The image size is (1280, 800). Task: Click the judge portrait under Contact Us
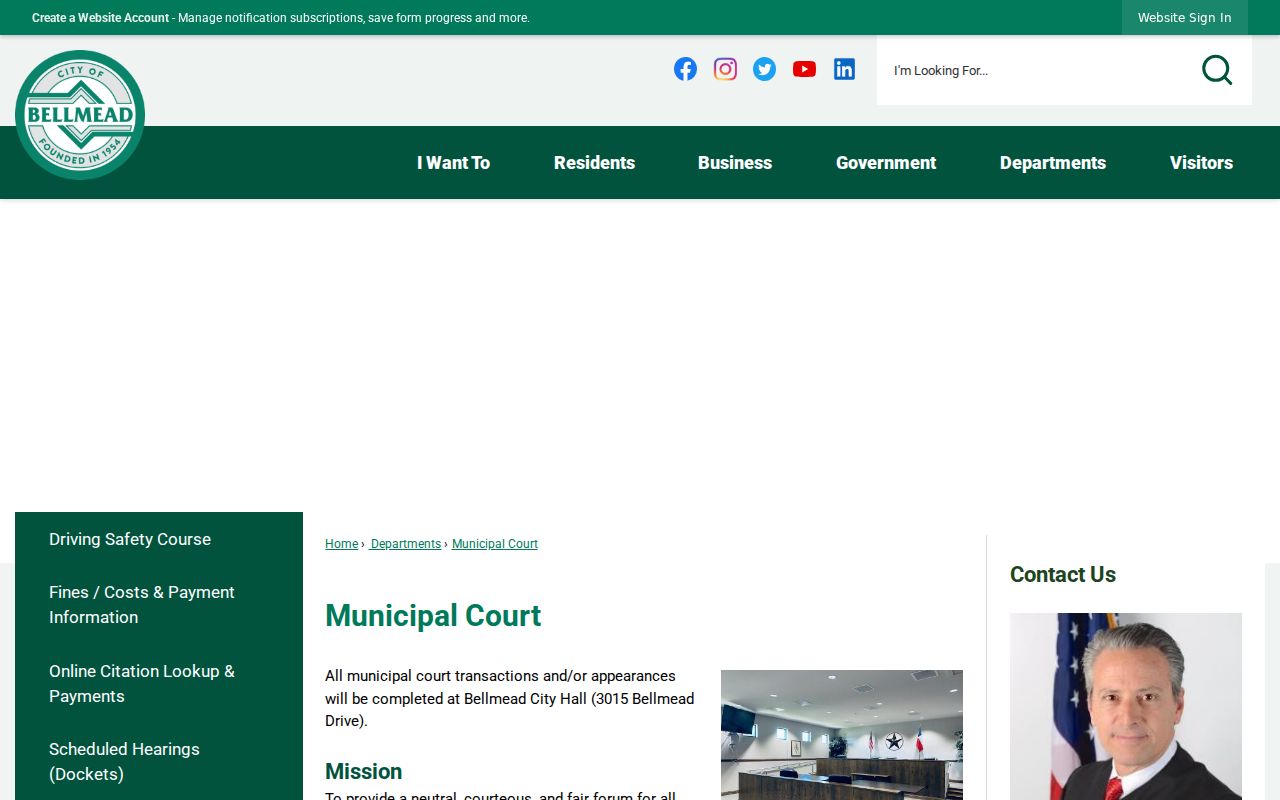point(1126,706)
